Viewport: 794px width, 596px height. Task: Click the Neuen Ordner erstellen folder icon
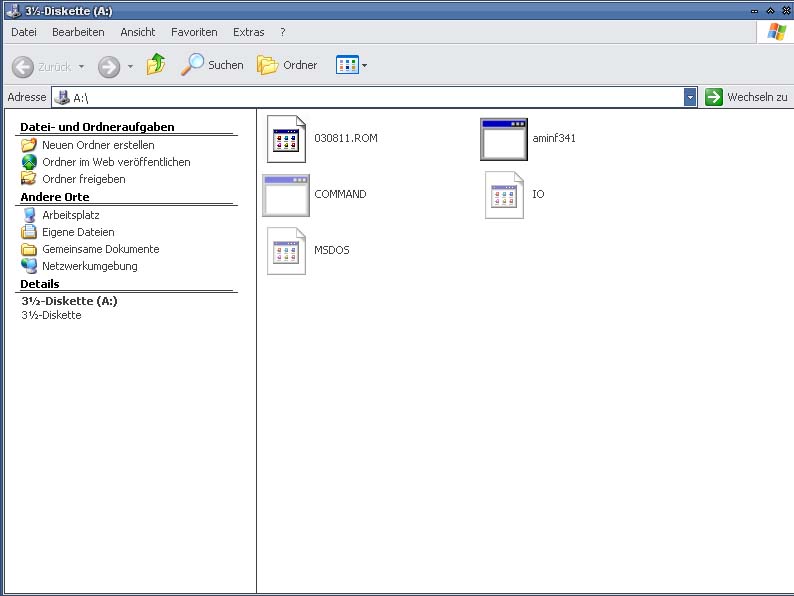point(29,145)
